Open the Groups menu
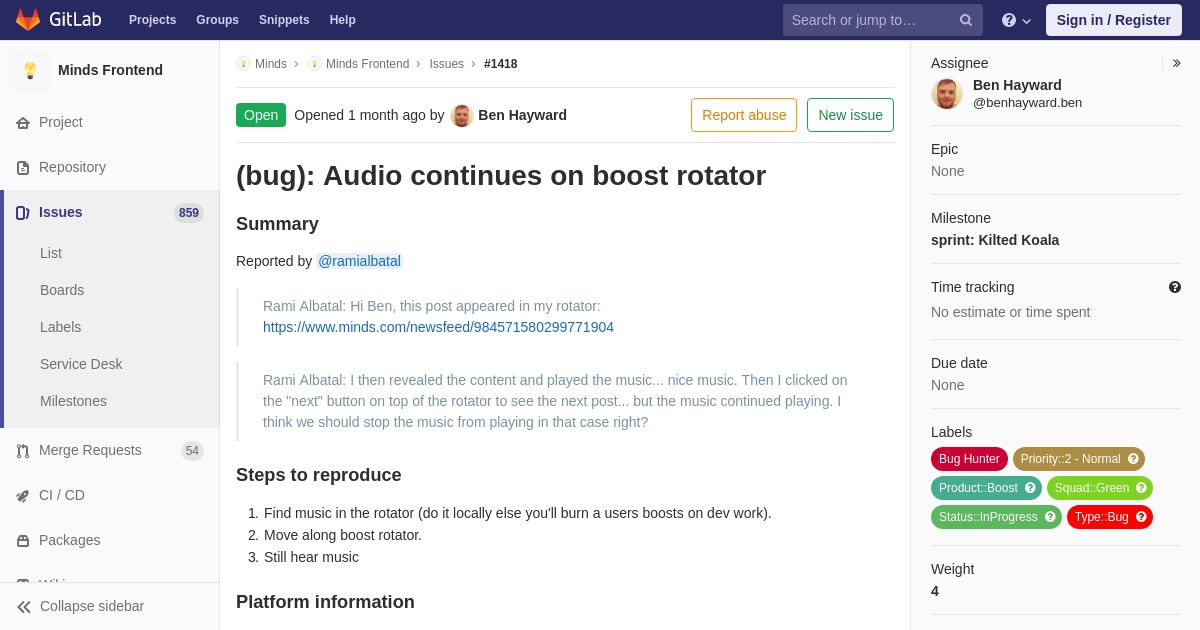This screenshot has height=630, width=1200. [217, 20]
